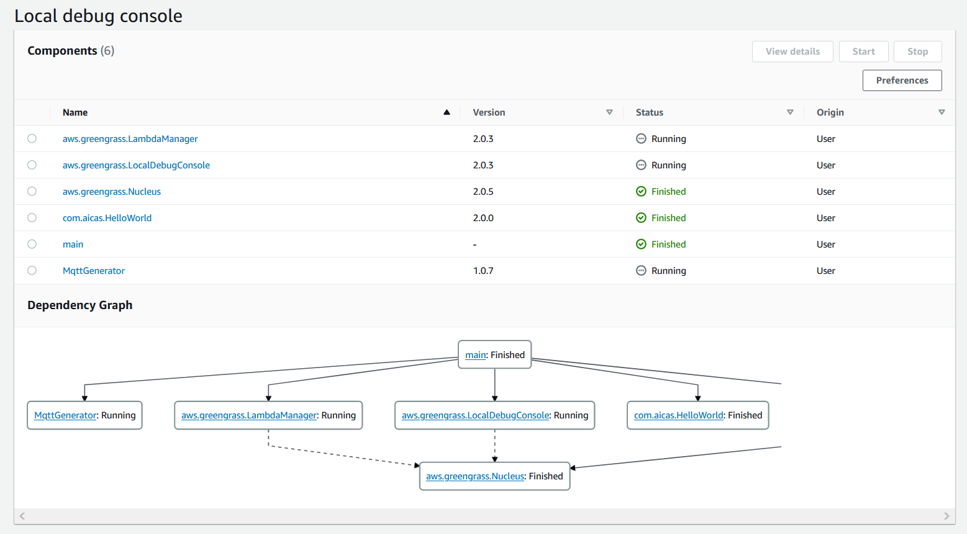Click Running status icon for MqttGenerator
This screenshot has height=534, width=967.
coord(641,271)
